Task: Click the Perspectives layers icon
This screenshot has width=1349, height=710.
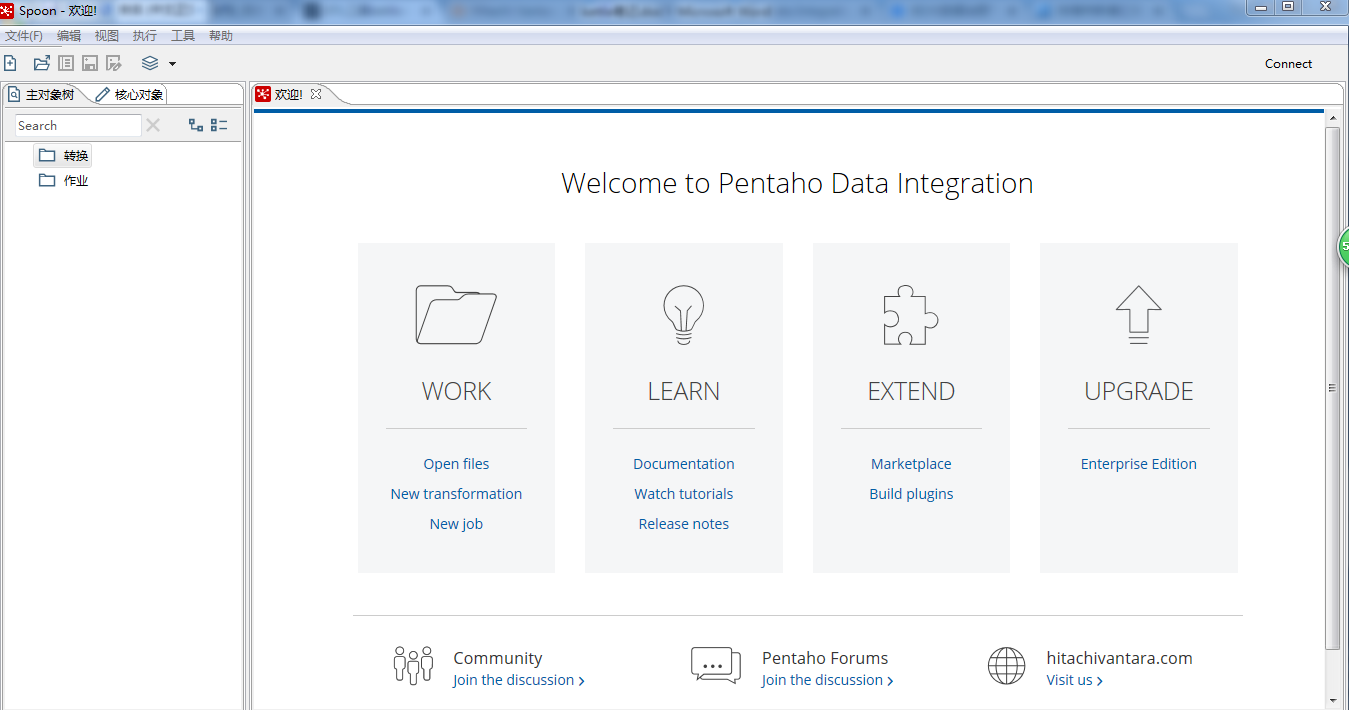Action: 150,63
